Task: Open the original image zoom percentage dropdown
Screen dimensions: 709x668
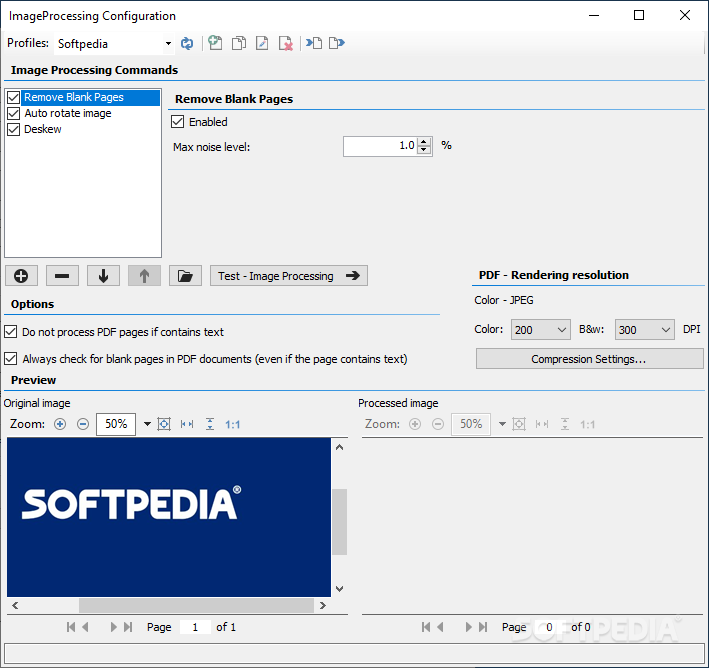Action: click(x=147, y=424)
